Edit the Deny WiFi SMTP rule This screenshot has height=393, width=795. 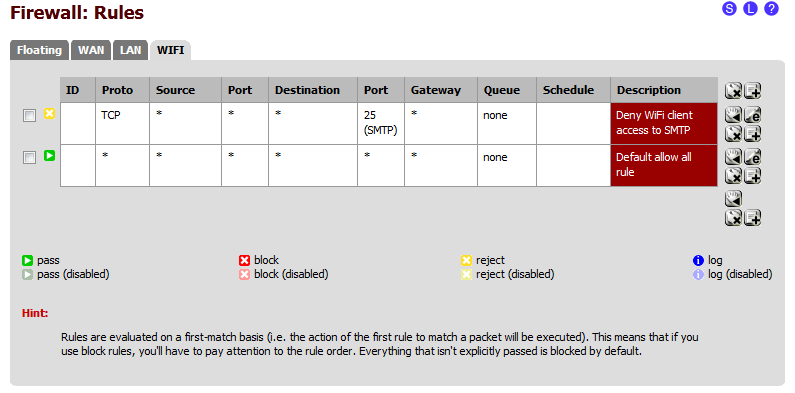coord(753,115)
